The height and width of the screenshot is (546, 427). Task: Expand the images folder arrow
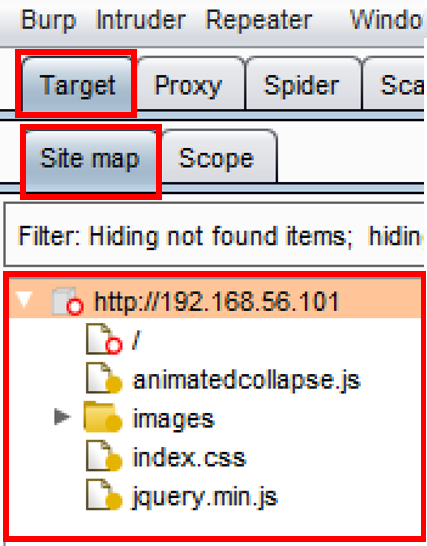coord(62,416)
